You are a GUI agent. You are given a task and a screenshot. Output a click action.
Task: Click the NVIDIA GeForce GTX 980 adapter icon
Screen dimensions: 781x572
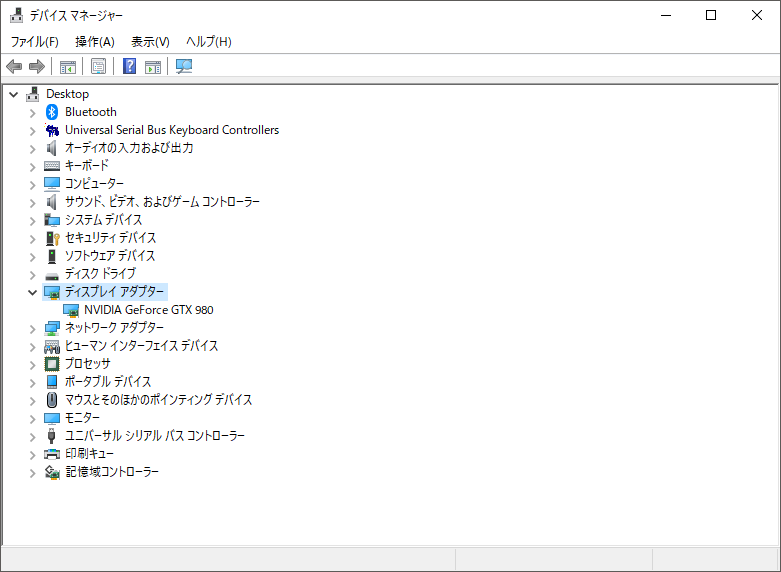[71, 310]
